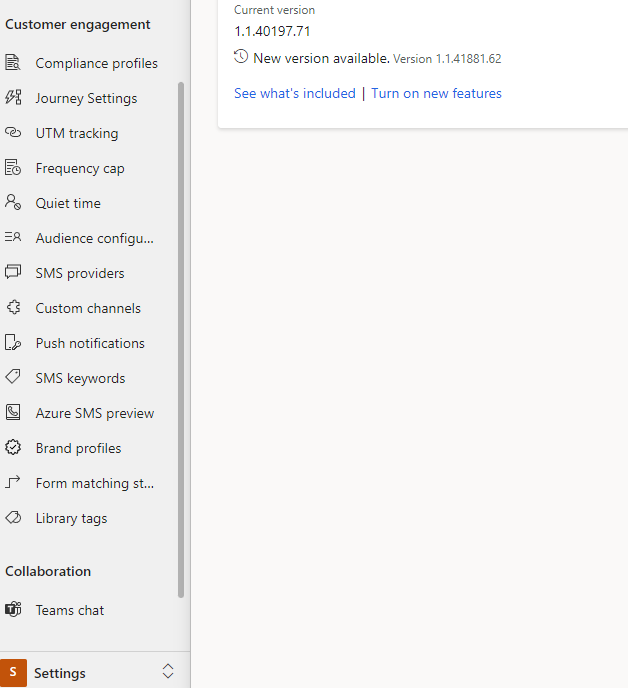Click the orange Settings area badge
Image resolution: width=628 pixels, height=688 pixels.
coord(13,672)
